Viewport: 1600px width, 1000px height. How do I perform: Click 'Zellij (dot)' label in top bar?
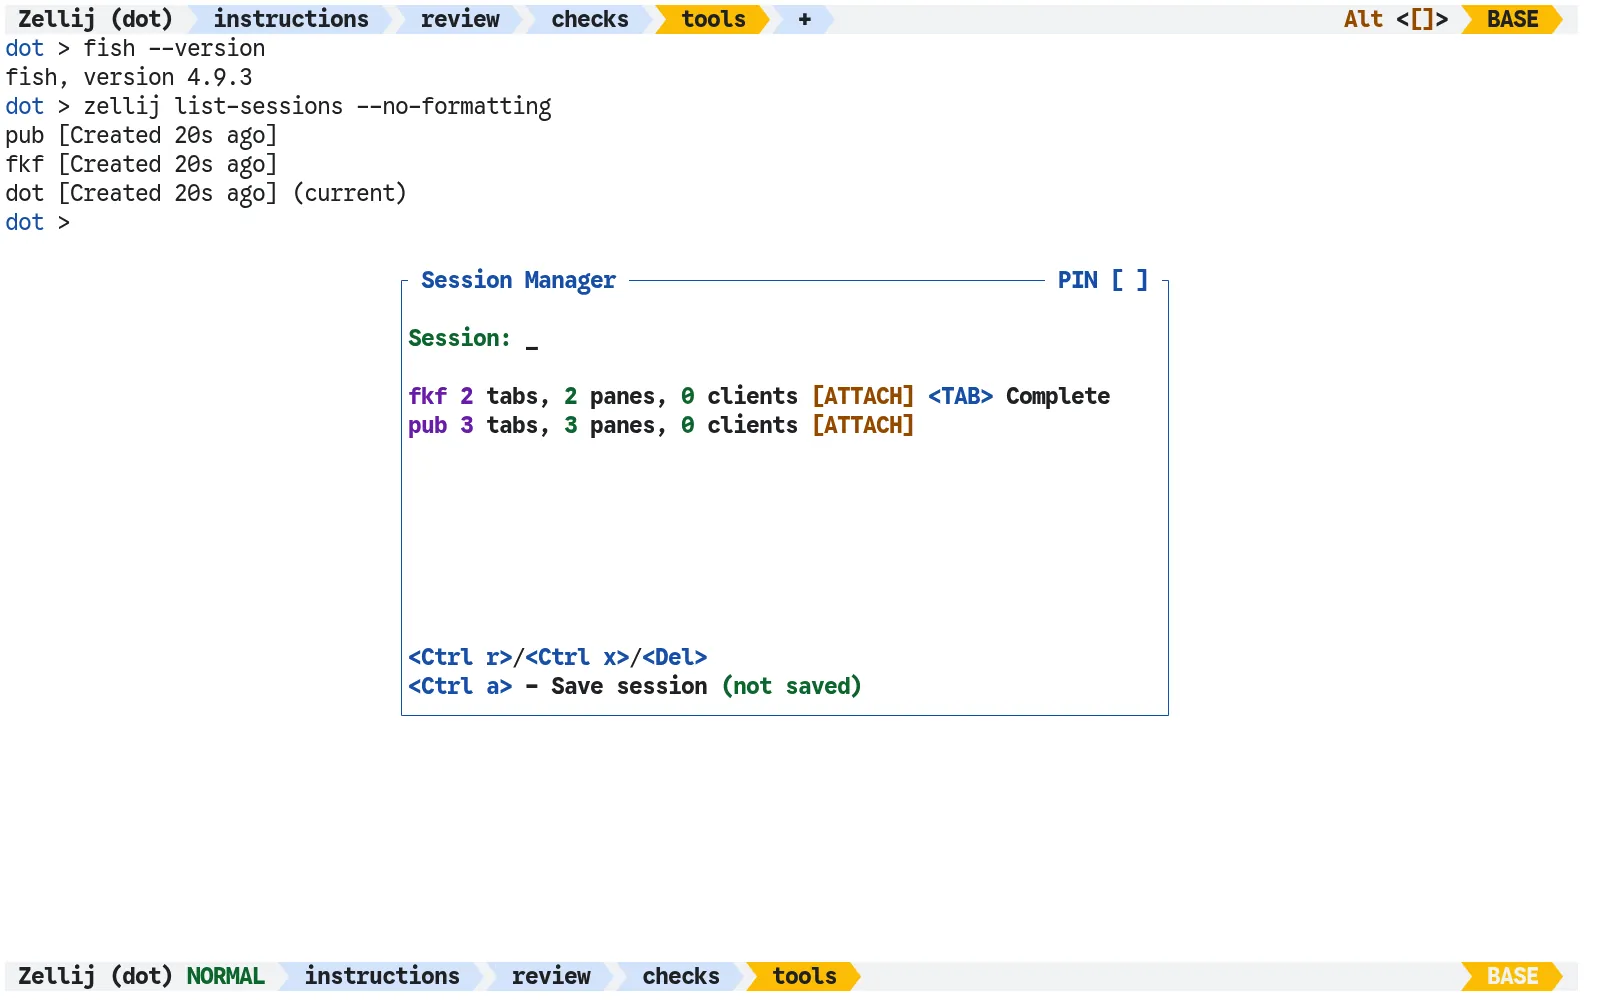point(96,19)
